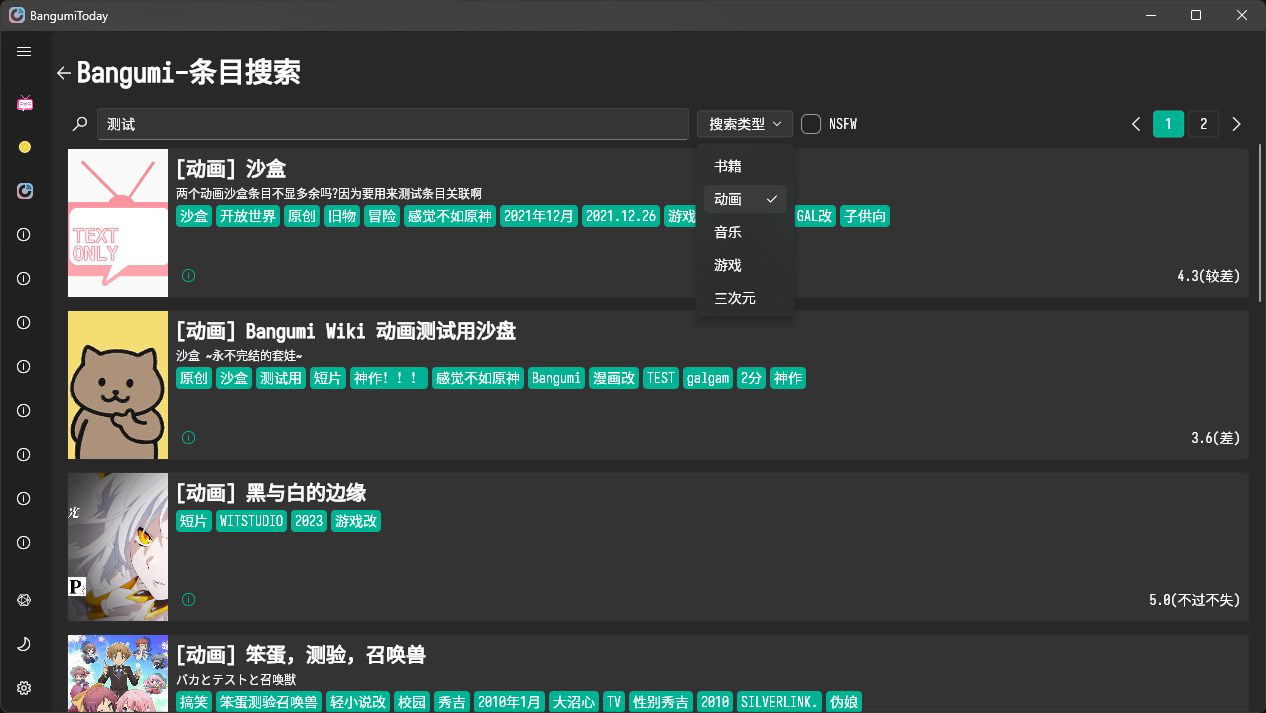
Task: Go to previous results page arrow
Action: (x=1136, y=124)
